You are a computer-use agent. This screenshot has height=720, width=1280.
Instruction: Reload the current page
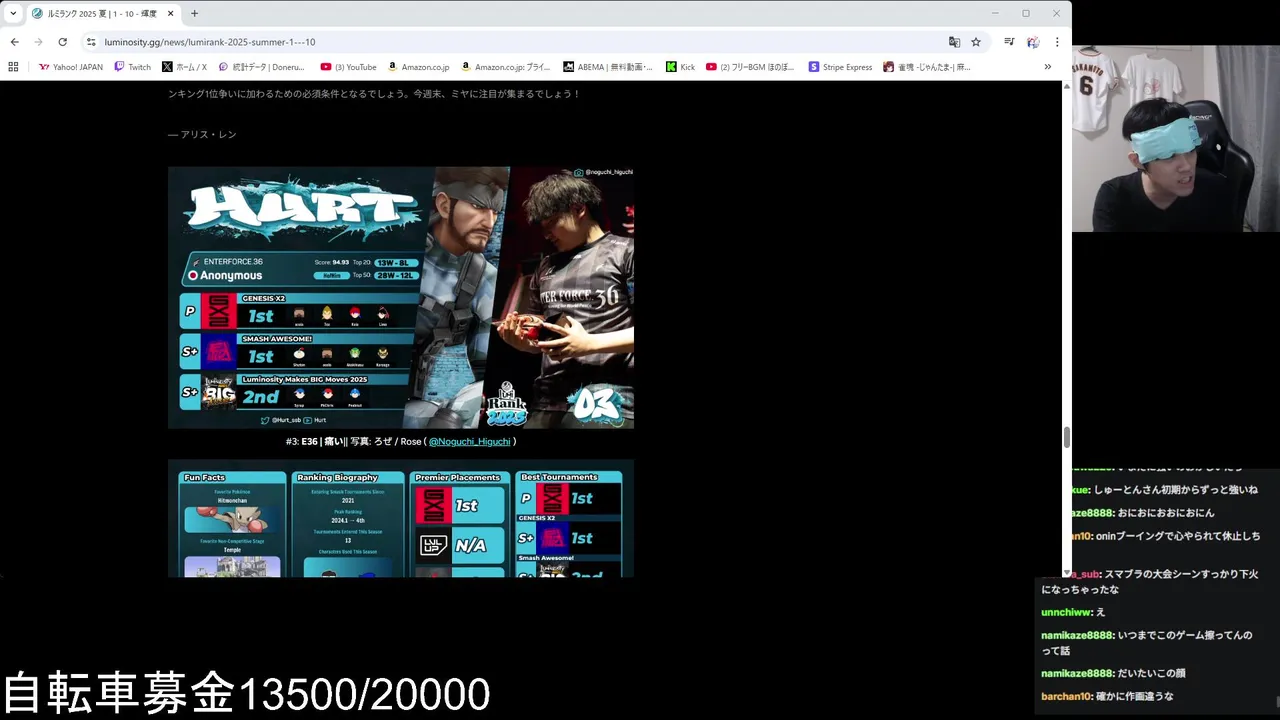[x=62, y=42]
